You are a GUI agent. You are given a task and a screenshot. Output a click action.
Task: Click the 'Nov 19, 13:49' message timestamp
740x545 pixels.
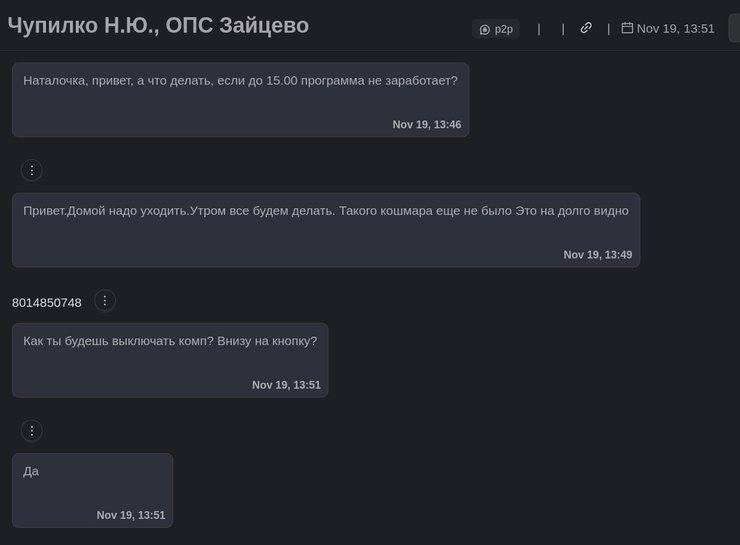(x=598, y=255)
